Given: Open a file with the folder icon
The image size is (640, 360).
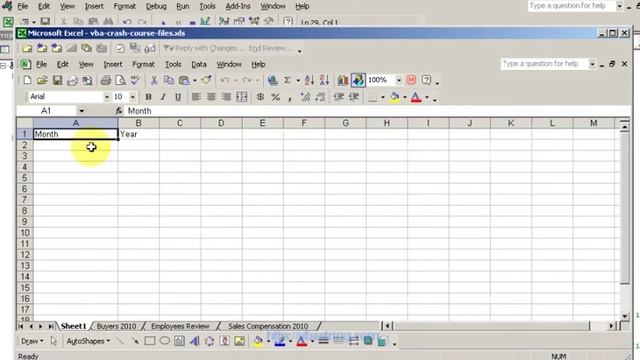Looking at the screenshot, I should pos(42,80).
